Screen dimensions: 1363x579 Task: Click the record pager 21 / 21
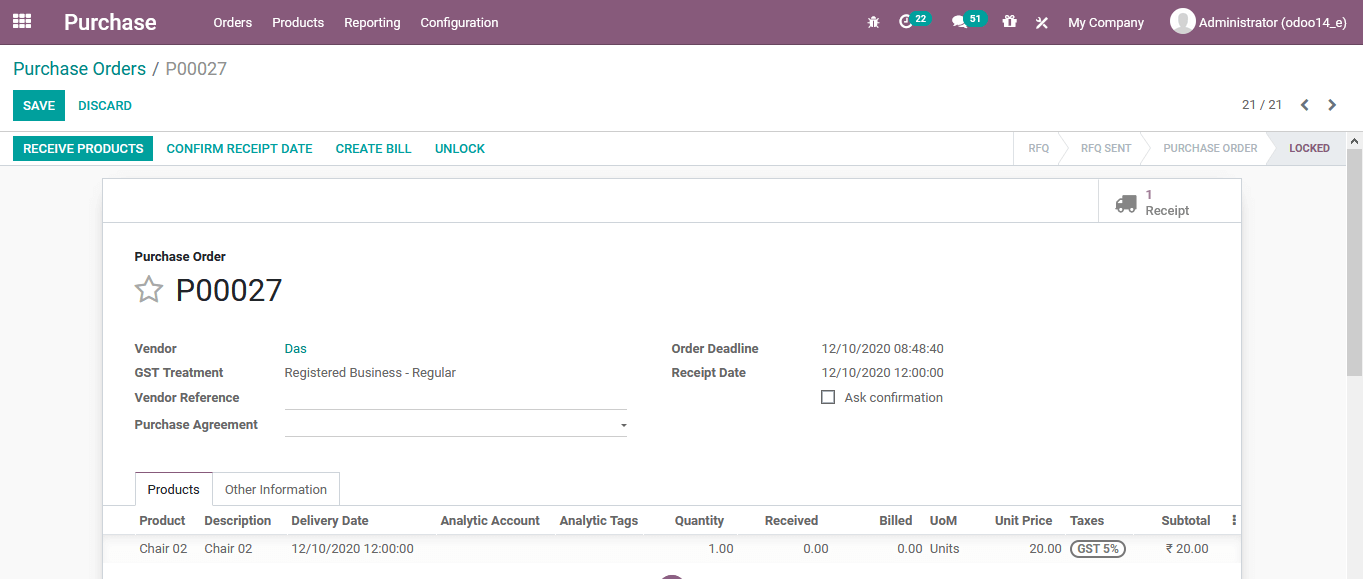tap(1262, 105)
